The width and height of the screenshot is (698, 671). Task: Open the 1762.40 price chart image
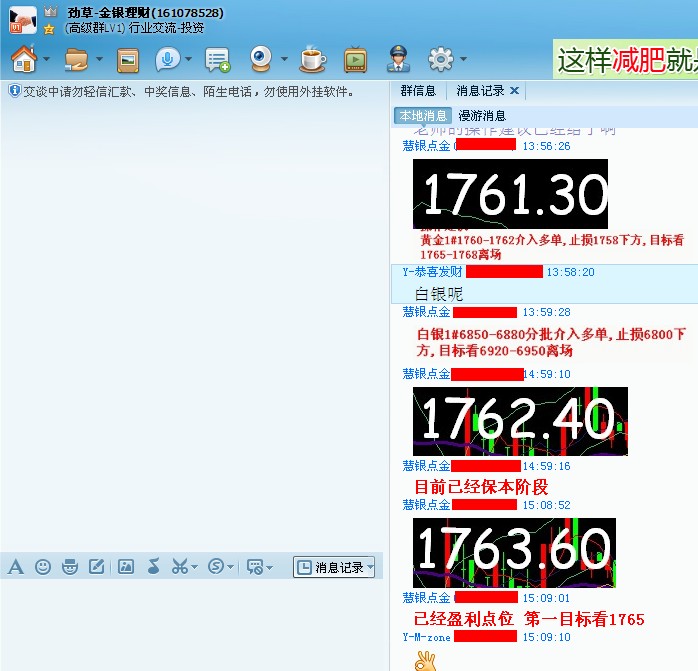pyautogui.click(x=520, y=421)
